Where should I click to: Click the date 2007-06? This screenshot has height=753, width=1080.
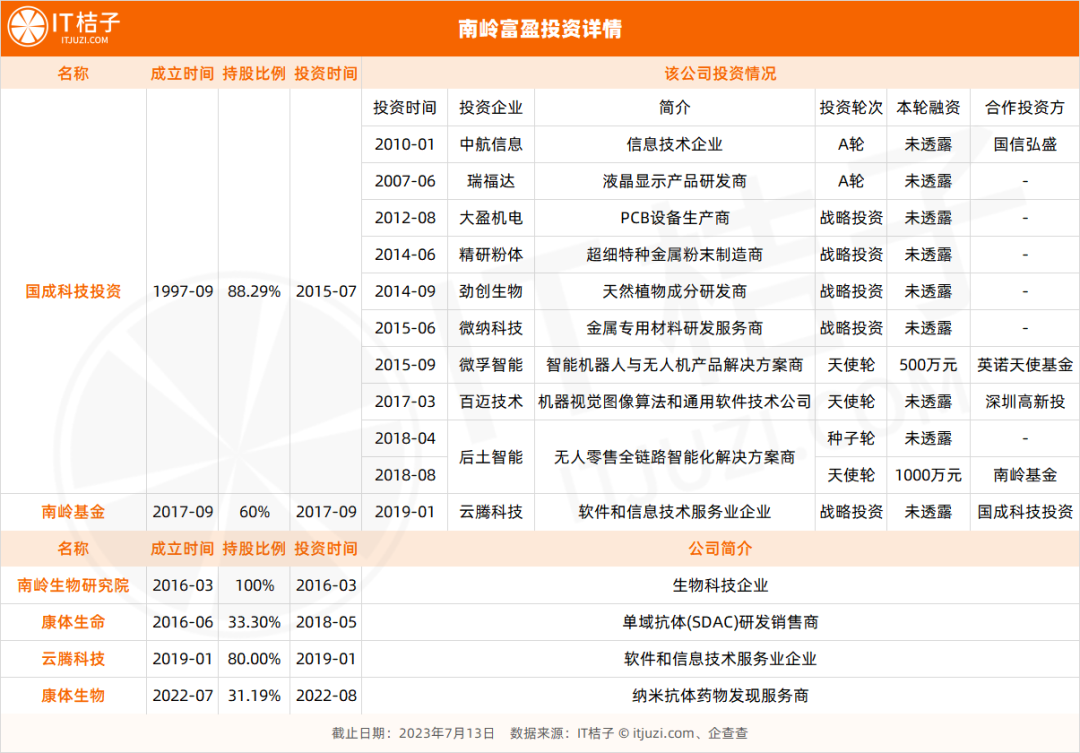click(x=405, y=181)
